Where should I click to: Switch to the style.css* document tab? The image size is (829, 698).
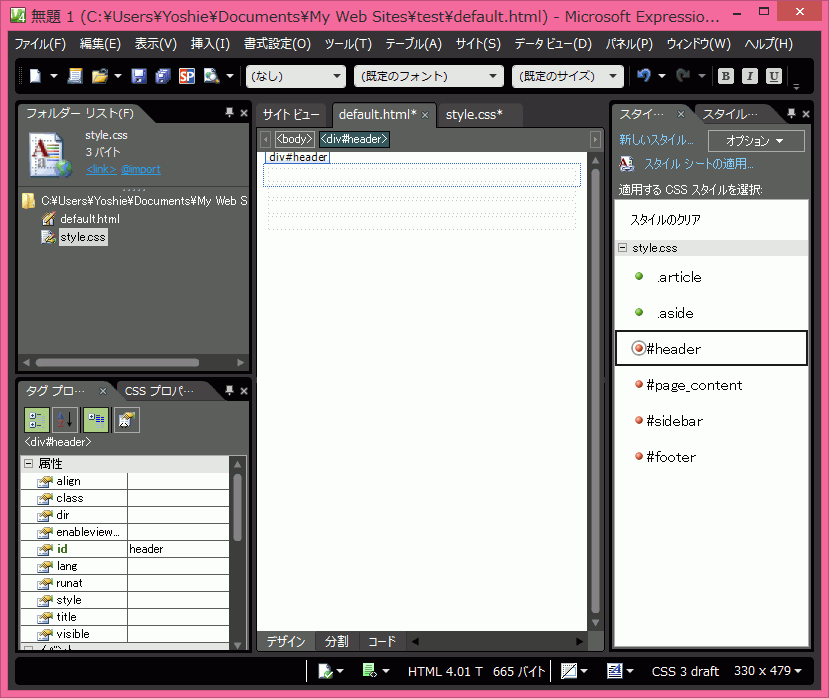coord(474,114)
